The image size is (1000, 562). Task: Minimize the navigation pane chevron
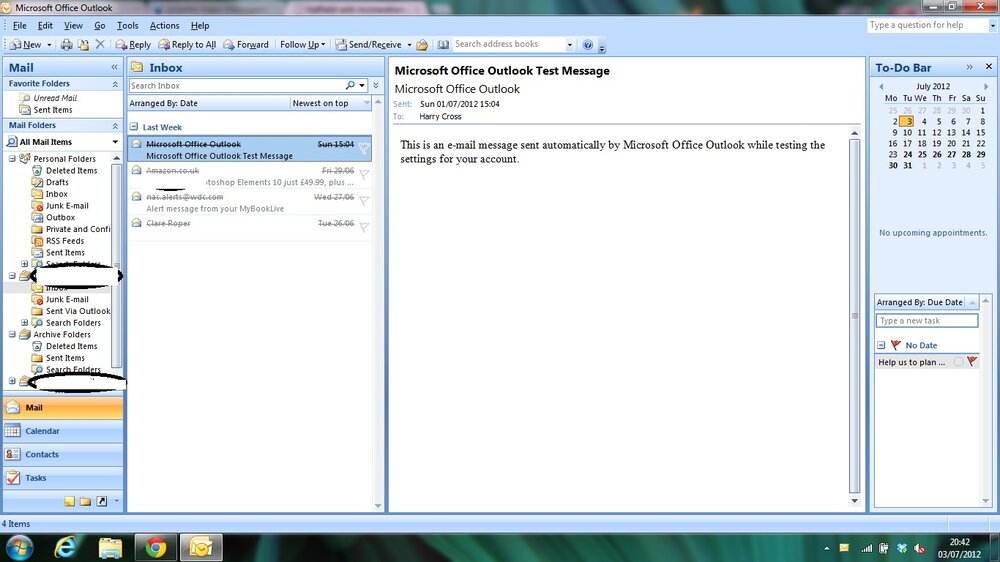coord(114,67)
